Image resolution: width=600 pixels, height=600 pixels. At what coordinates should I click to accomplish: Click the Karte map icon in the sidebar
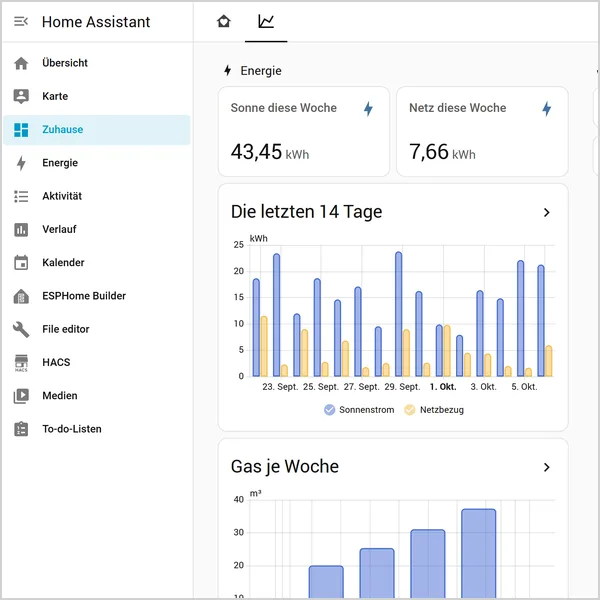(21, 96)
